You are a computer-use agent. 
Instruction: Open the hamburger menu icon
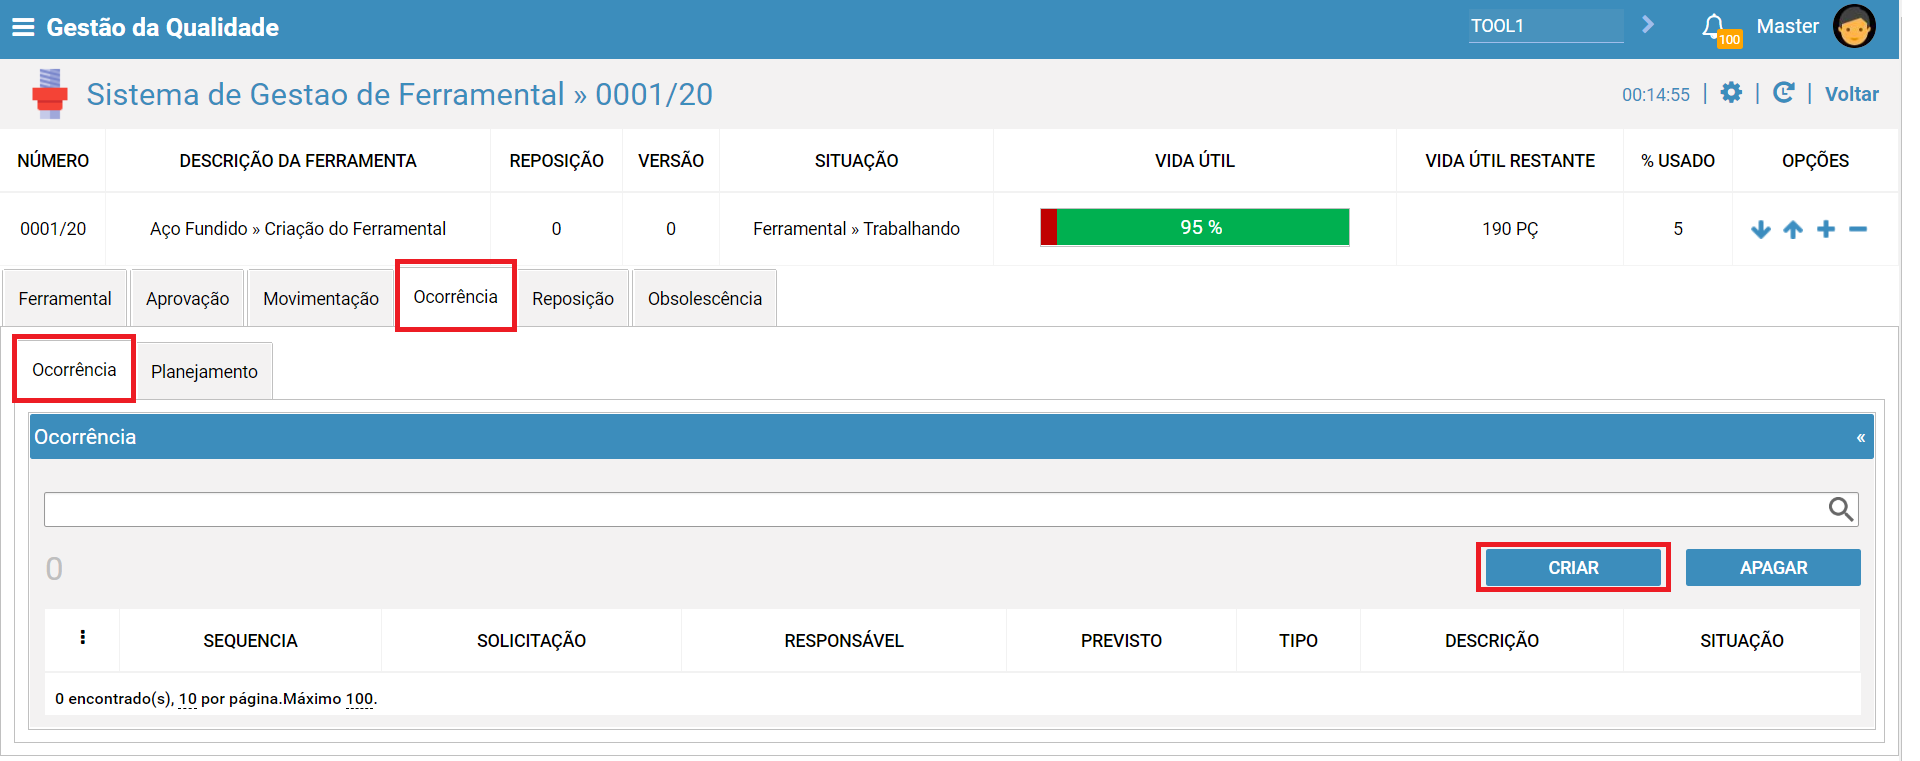pos(23,27)
